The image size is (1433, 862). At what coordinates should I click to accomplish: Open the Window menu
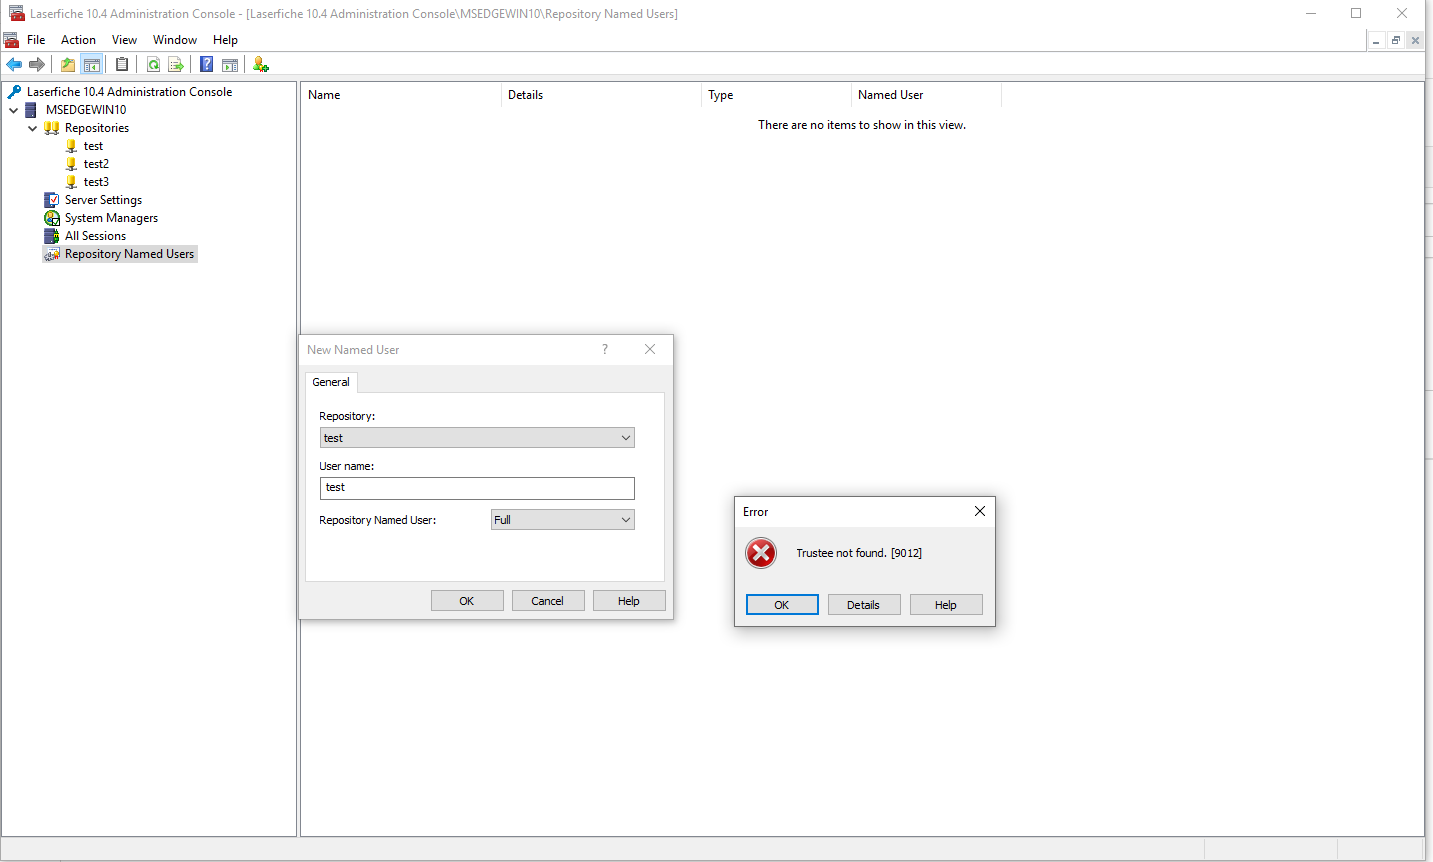coord(175,40)
